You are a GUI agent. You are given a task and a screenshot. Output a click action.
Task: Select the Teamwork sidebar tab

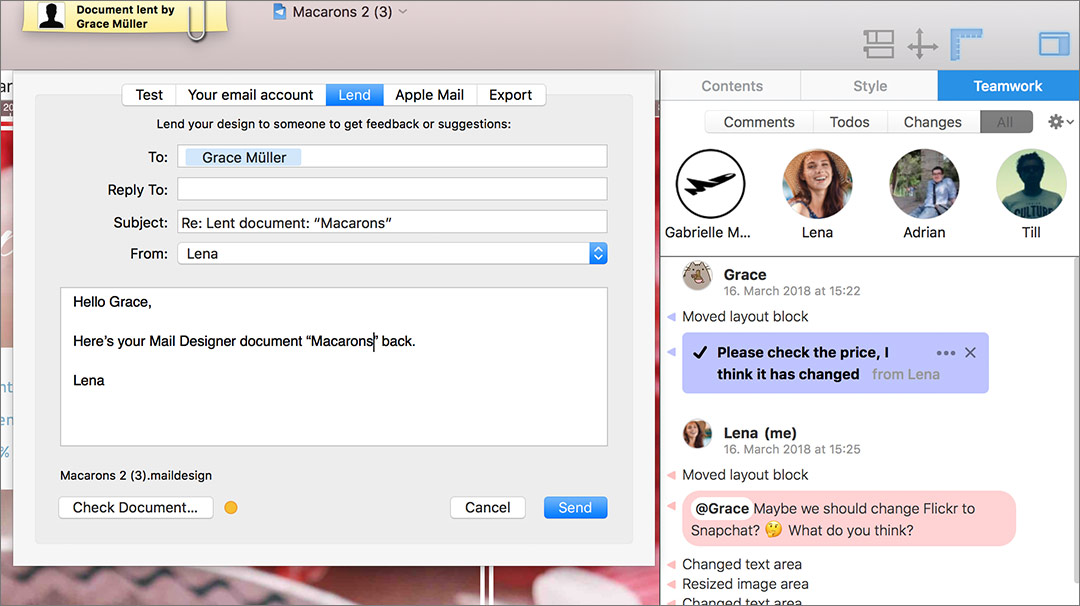(1008, 85)
